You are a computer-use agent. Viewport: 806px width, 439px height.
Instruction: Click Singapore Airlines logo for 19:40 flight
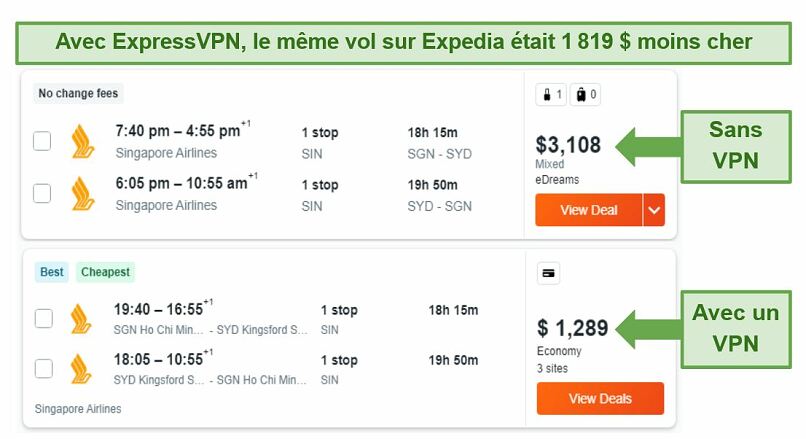click(81, 319)
